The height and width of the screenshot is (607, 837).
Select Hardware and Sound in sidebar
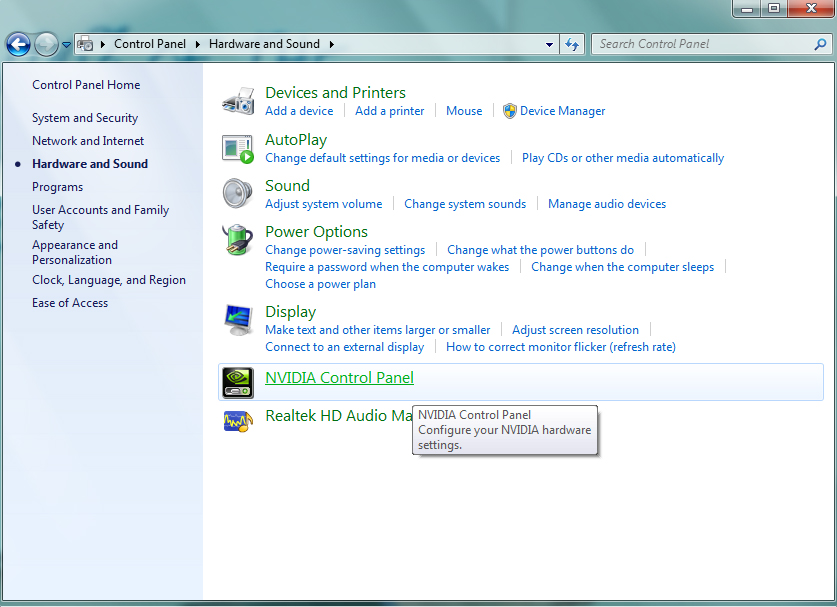coord(90,164)
